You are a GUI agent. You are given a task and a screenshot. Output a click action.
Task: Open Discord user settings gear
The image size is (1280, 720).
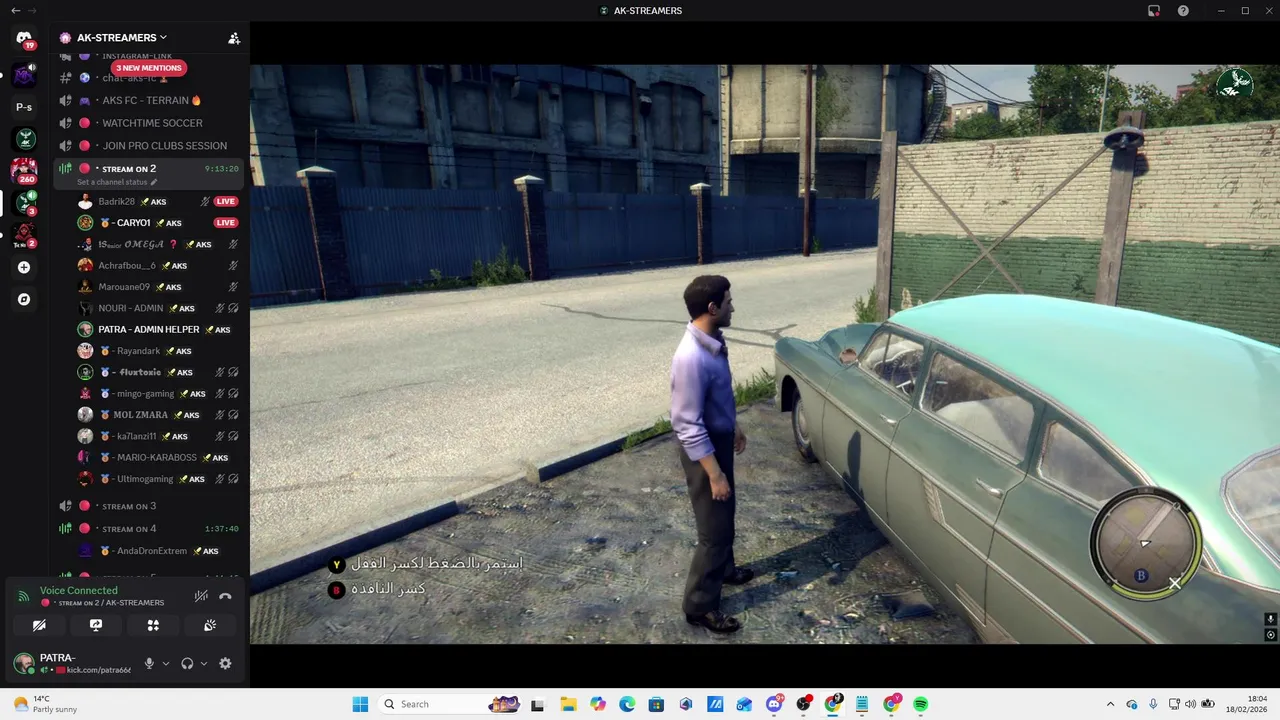pos(225,663)
